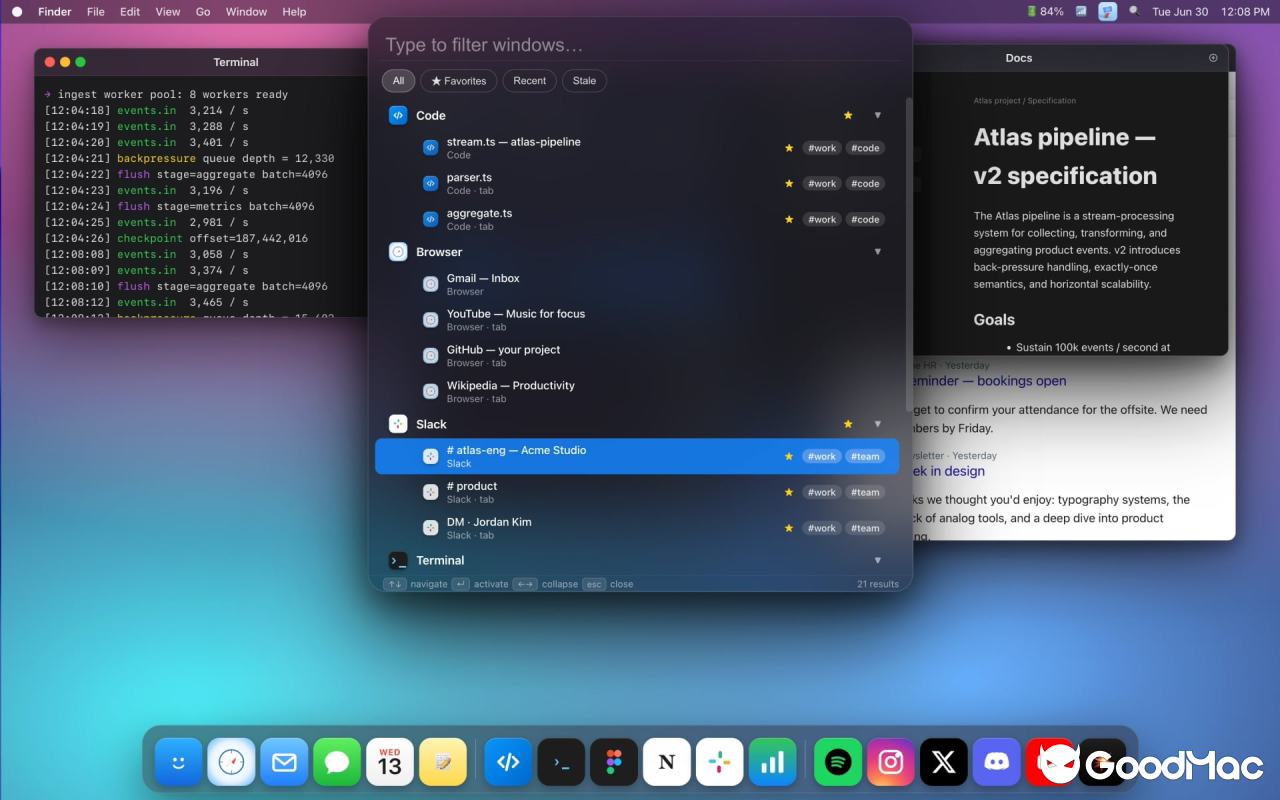Toggle favorite star on parser.ts row
The width and height of the screenshot is (1280, 800).
pyautogui.click(x=789, y=184)
